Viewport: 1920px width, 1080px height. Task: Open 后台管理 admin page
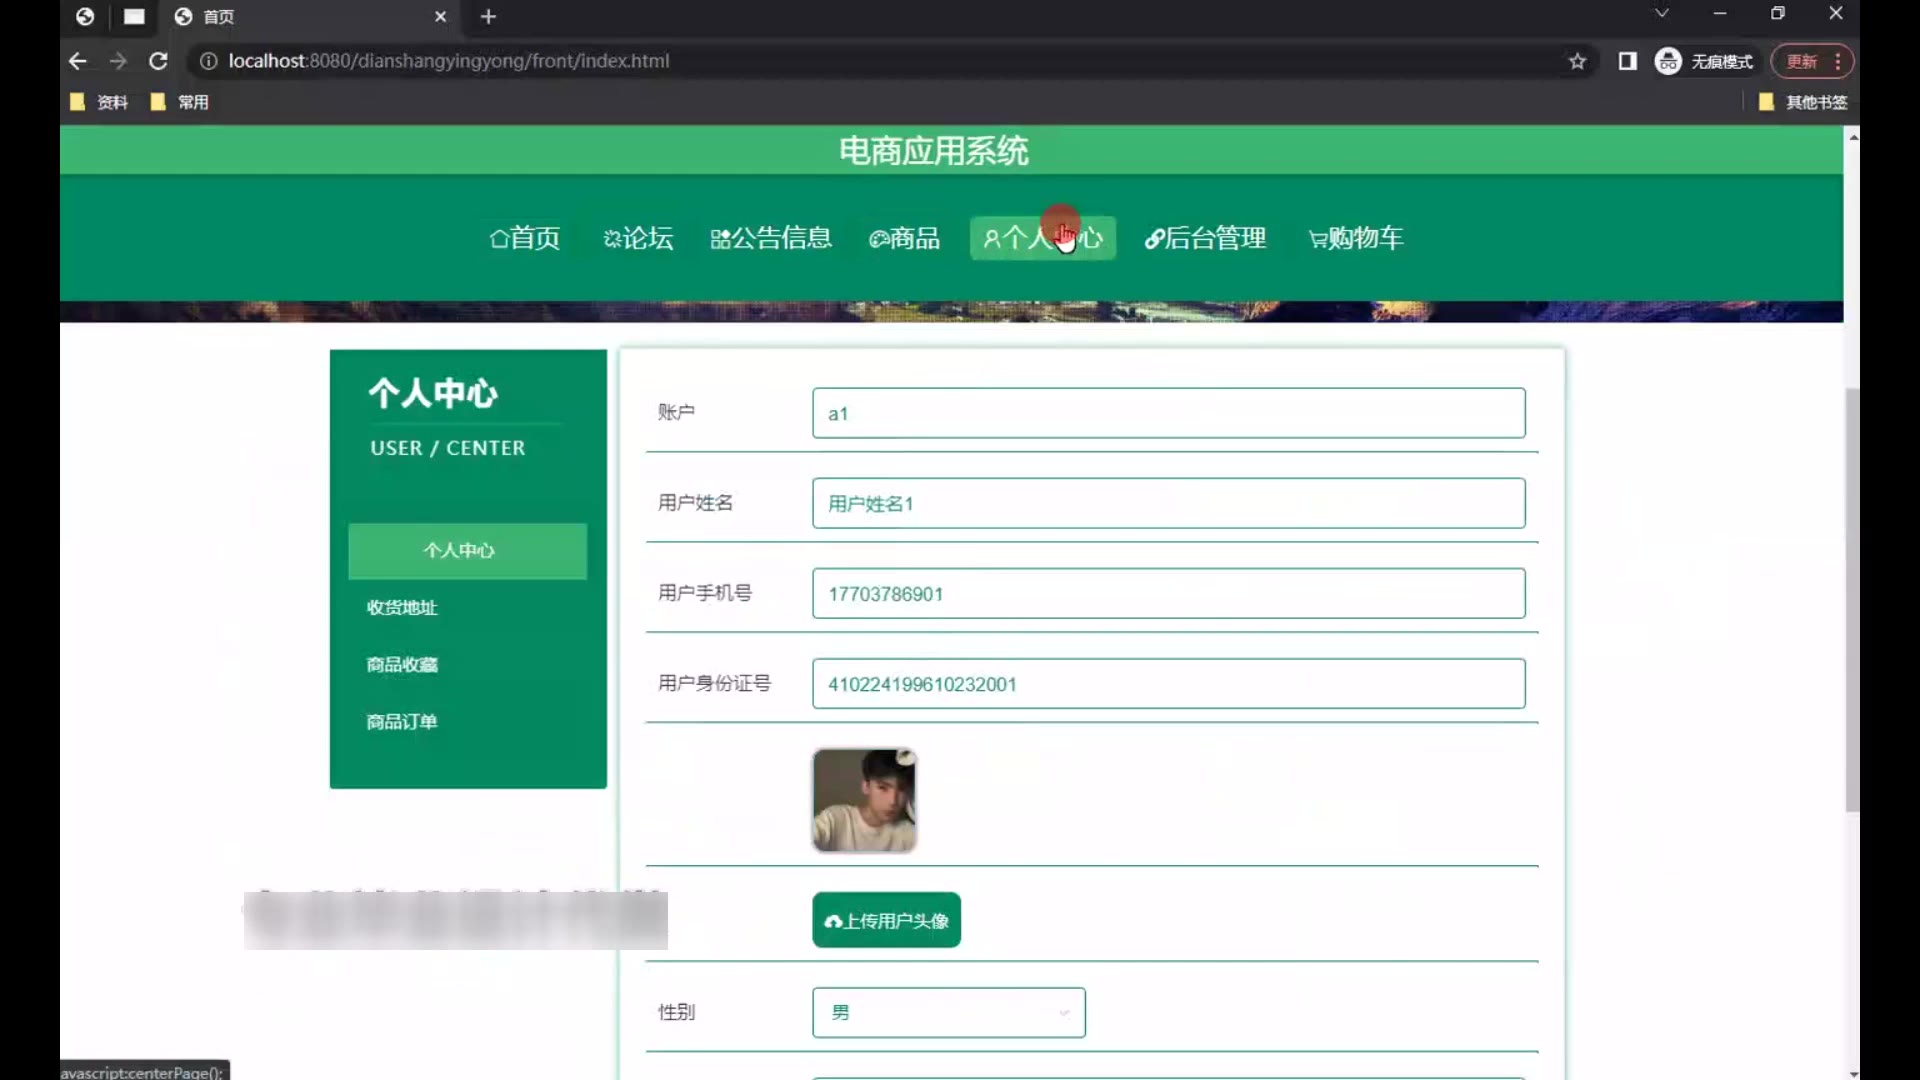[1206, 238]
